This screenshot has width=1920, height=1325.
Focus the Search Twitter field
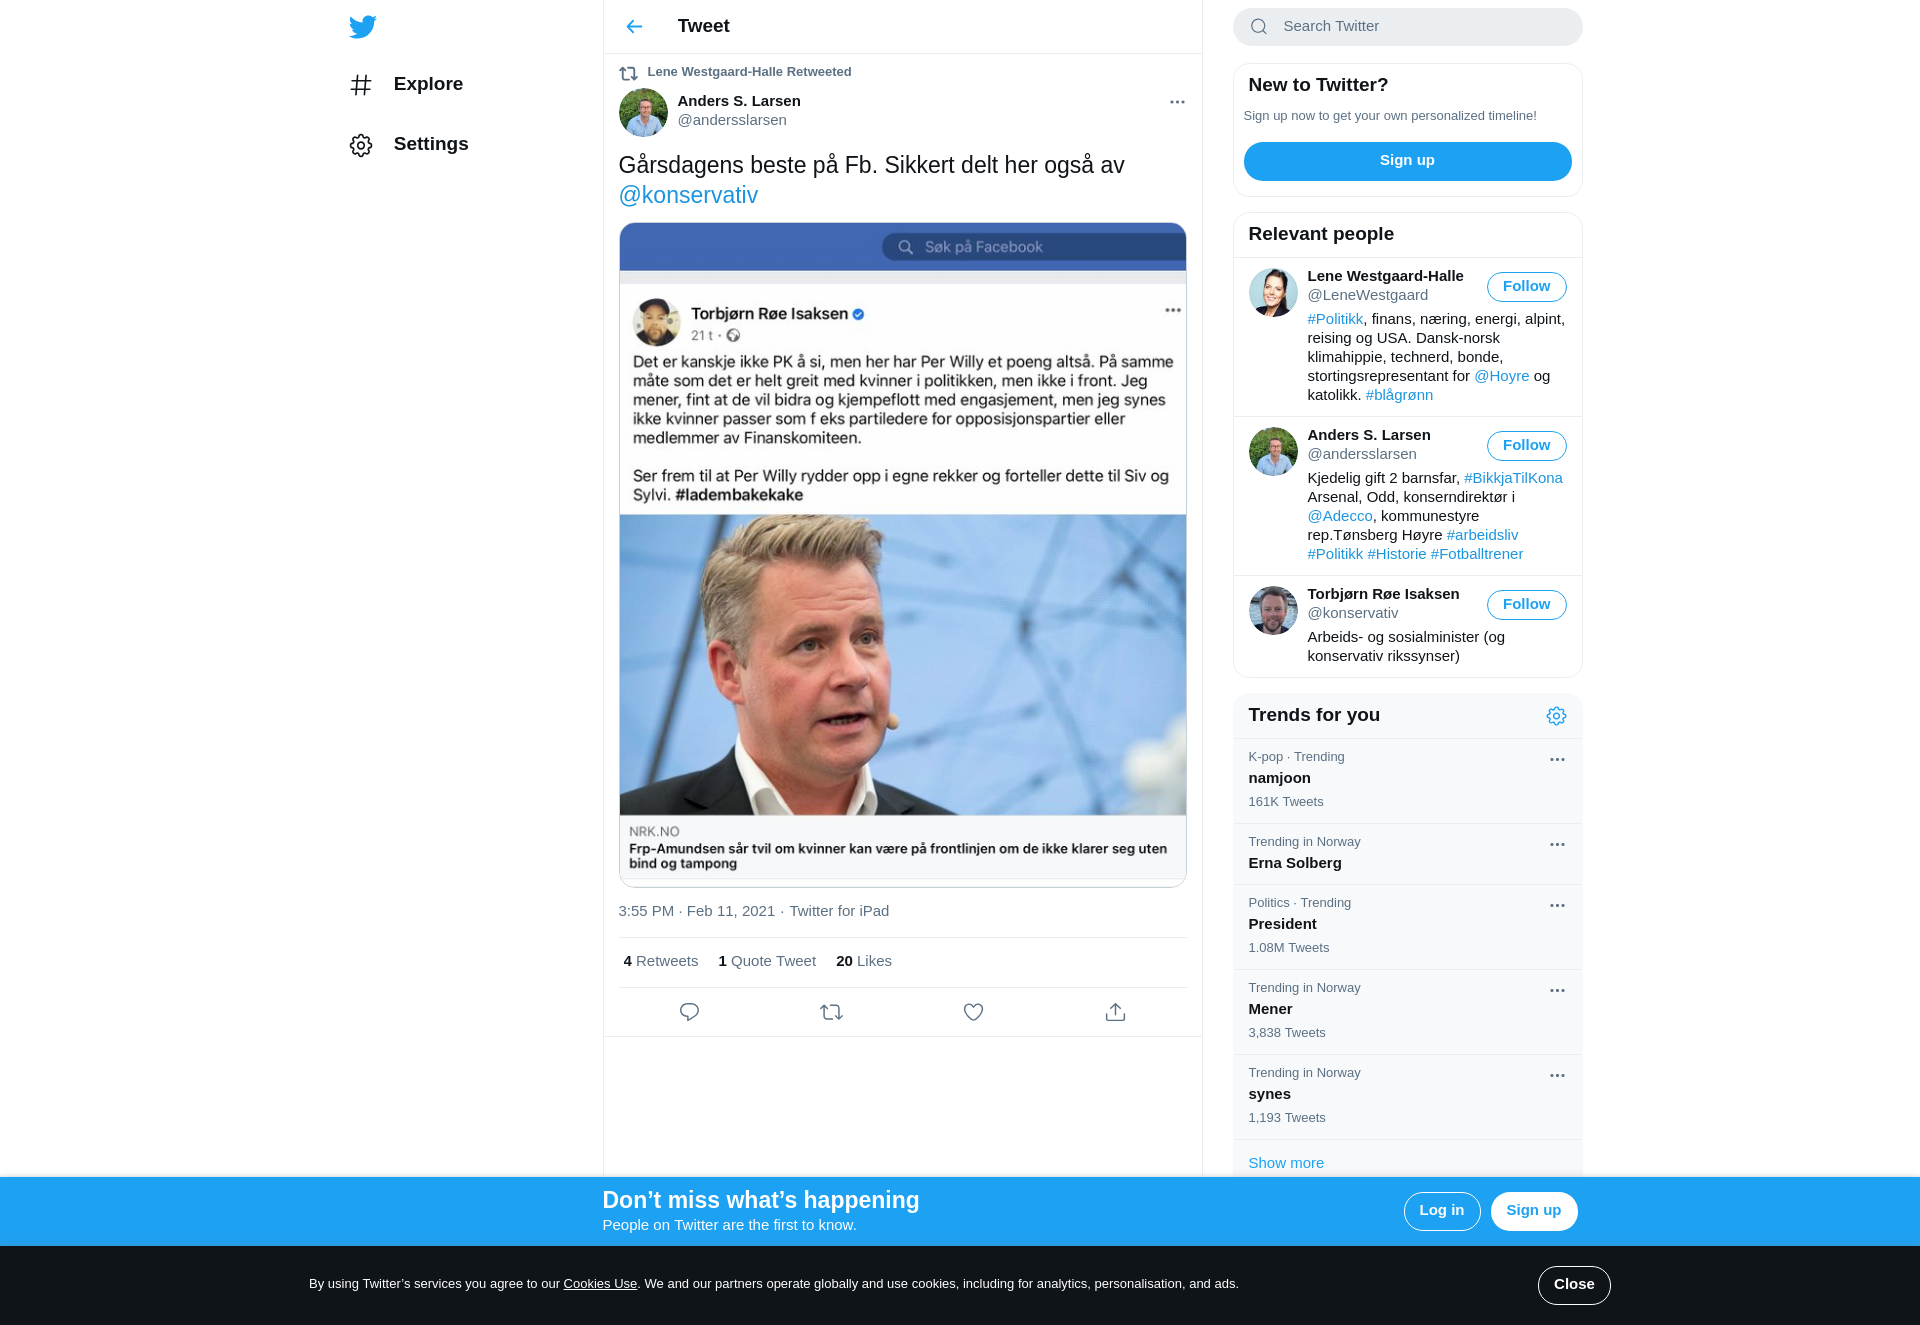click(1407, 27)
